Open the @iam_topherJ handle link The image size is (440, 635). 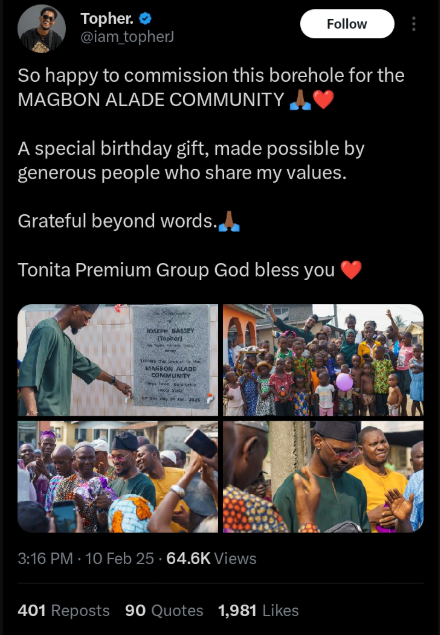[127, 37]
